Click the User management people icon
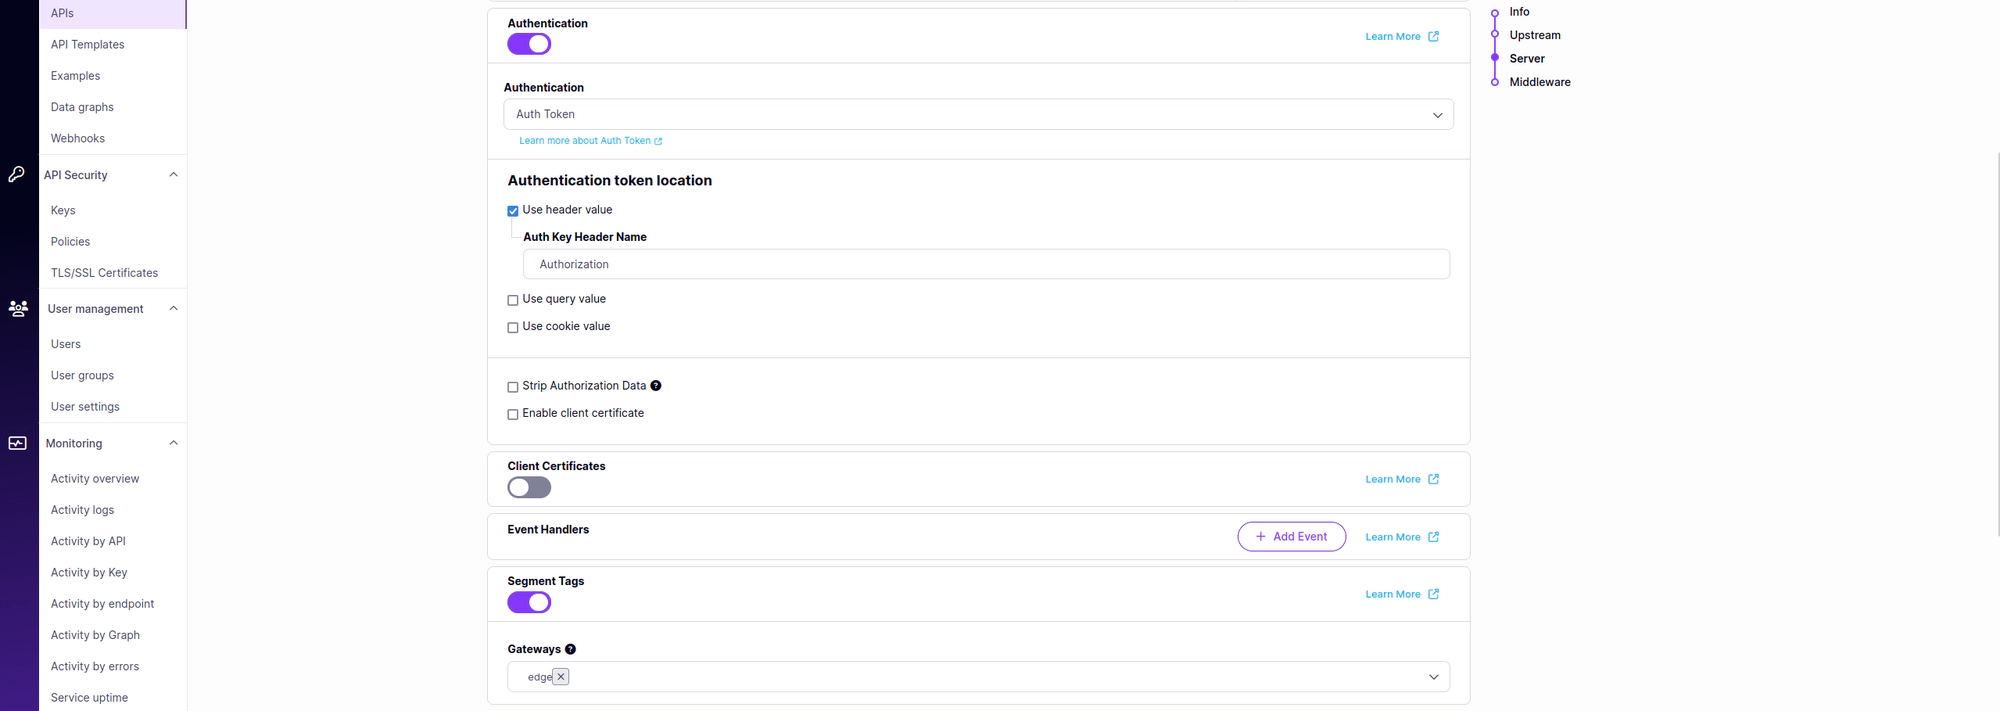Viewport: 2000px width, 711px height. coord(18,309)
